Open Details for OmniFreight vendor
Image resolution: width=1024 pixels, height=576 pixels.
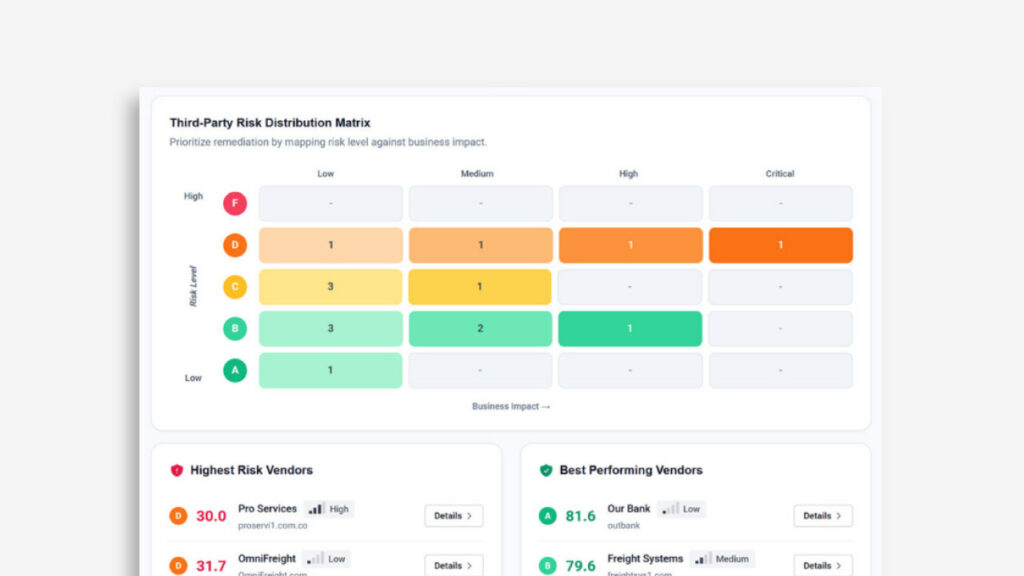[454, 565]
